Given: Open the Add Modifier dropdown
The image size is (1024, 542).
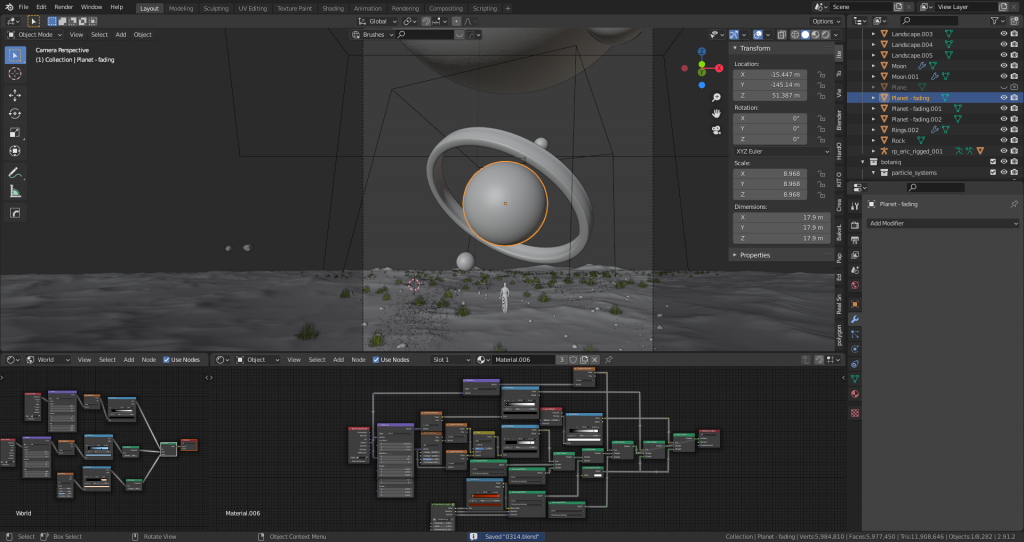Looking at the screenshot, I should [942, 223].
